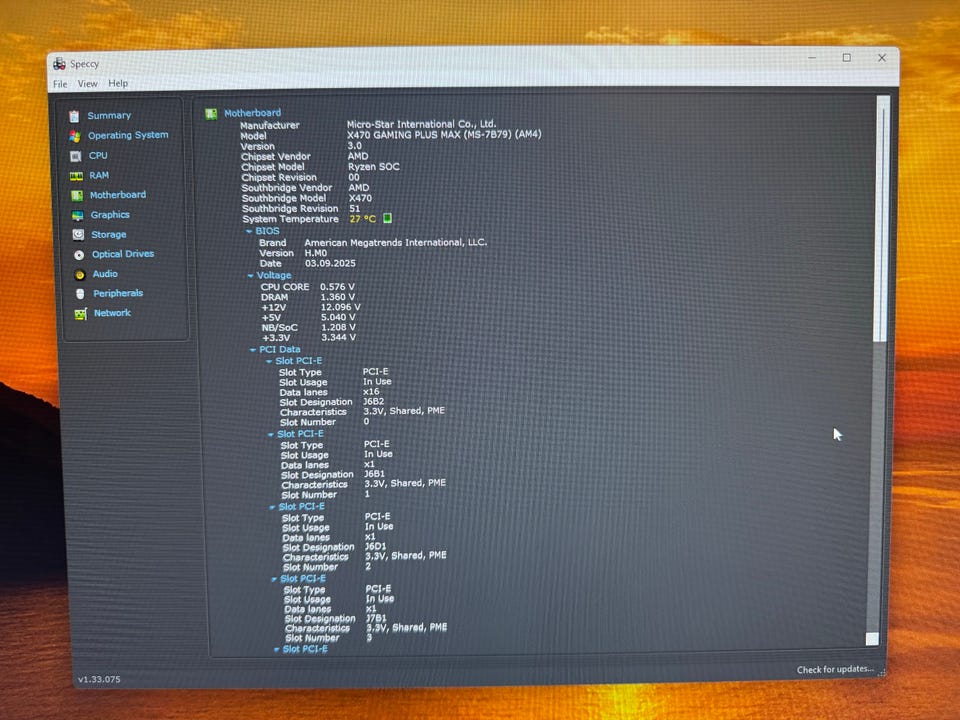Click the Motherboard header icon in main panel

click(211, 114)
